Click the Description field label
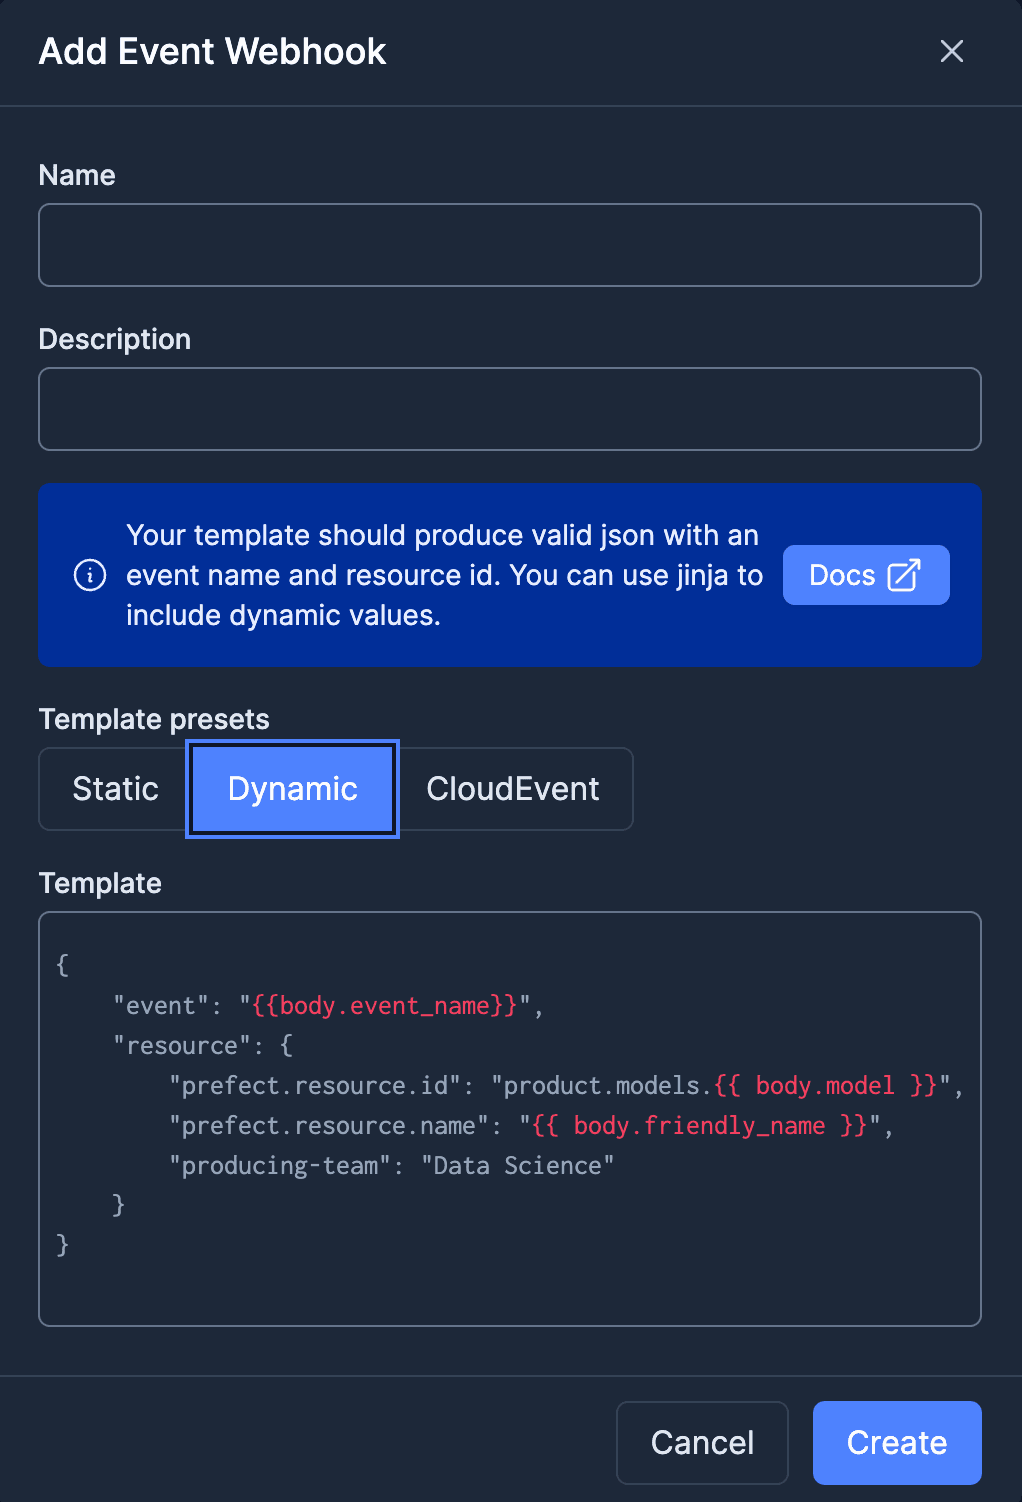The width and height of the screenshot is (1022, 1502). pyautogui.click(x=114, y=339)
